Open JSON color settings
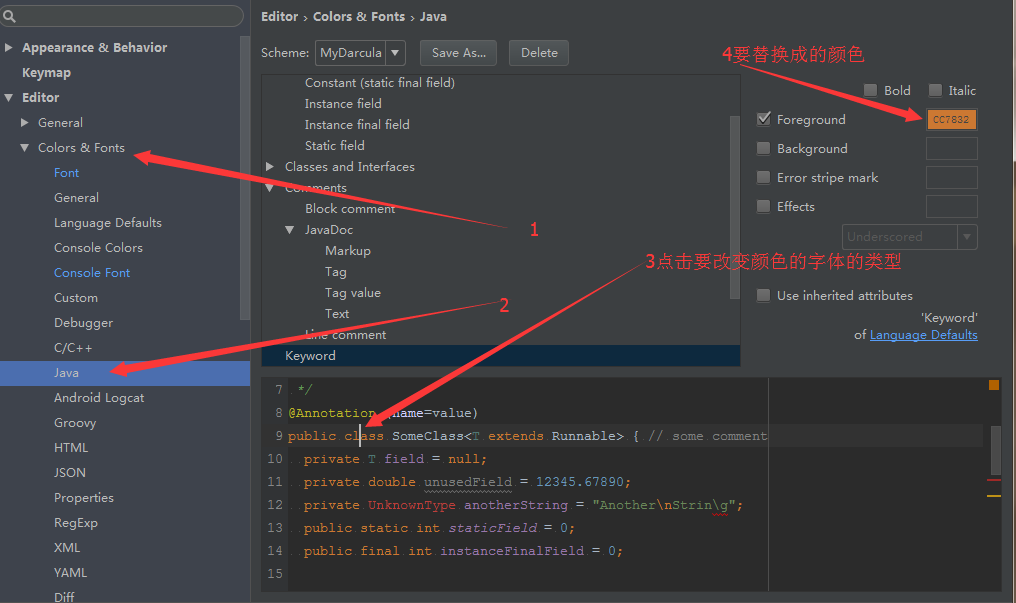This screenshot has height=603, width=1016. pyautogui.click(x=69, y=473)
